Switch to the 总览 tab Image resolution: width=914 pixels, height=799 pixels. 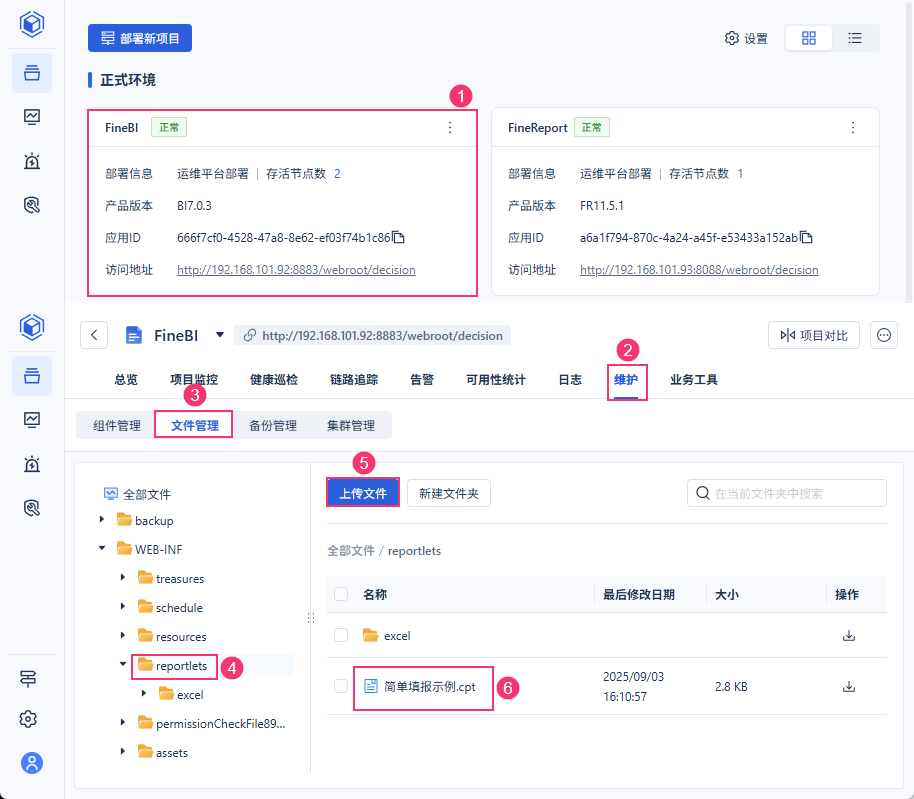tap(126, 380)
